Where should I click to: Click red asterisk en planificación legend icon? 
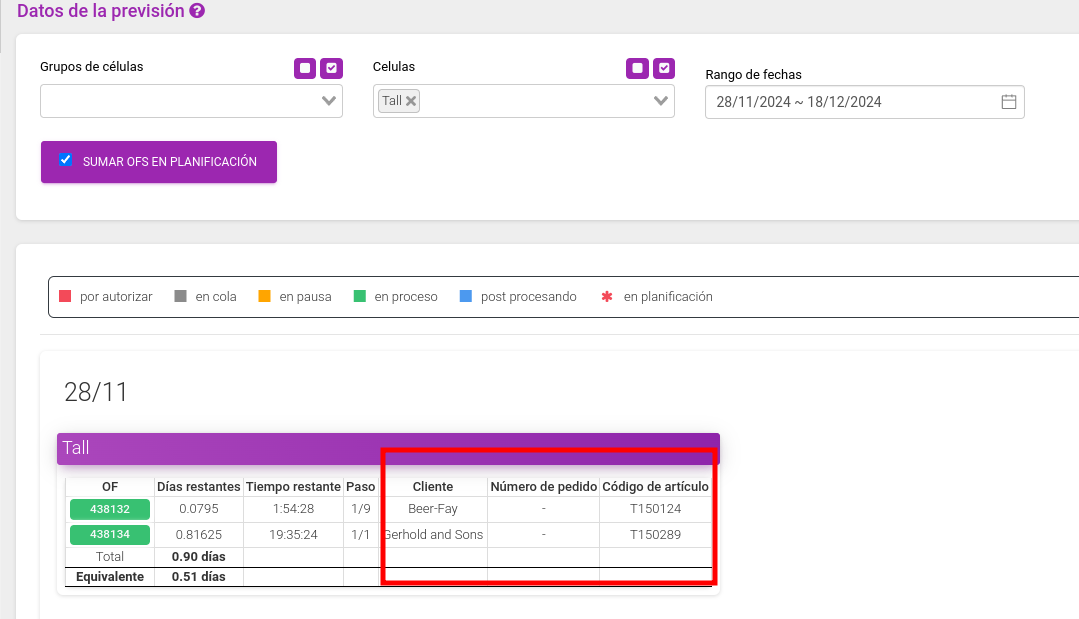607,296
